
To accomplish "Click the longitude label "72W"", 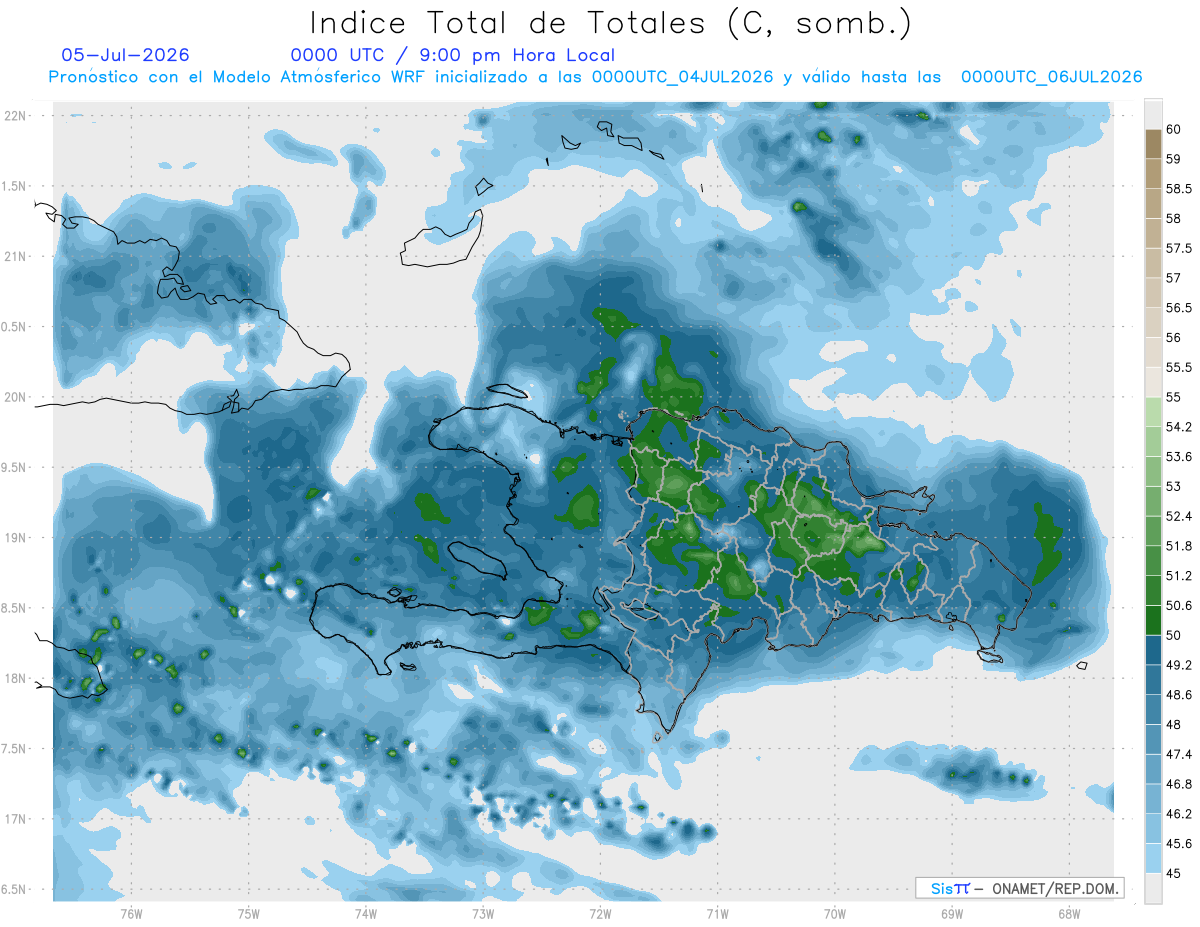I will 600,914.
